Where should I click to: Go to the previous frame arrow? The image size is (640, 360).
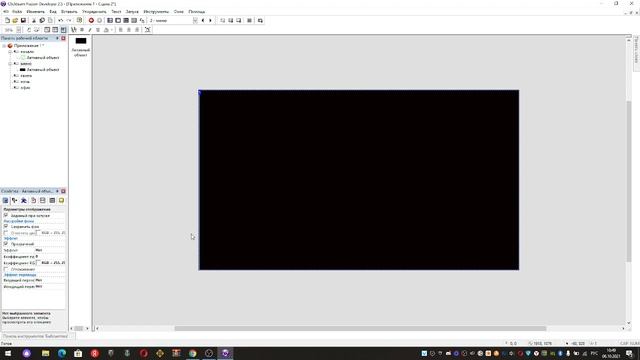pos(203,20)
